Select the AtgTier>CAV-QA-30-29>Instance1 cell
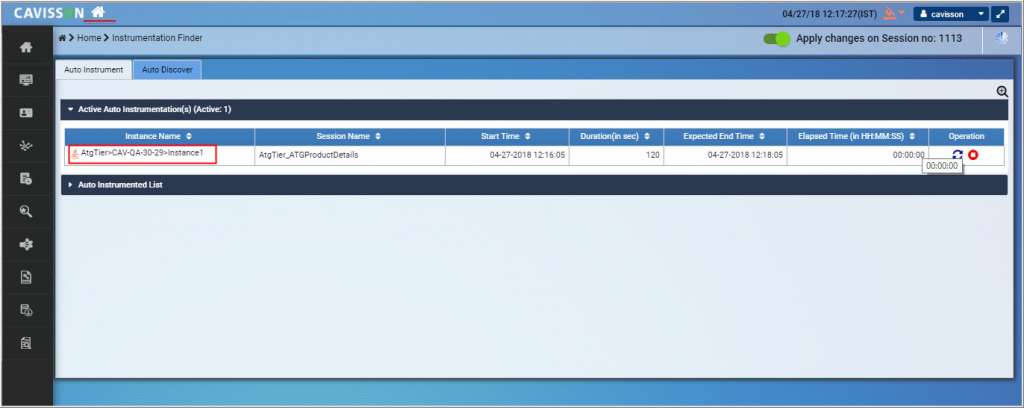This screenshot has width=1024, height=408. [x=159, y=155]
